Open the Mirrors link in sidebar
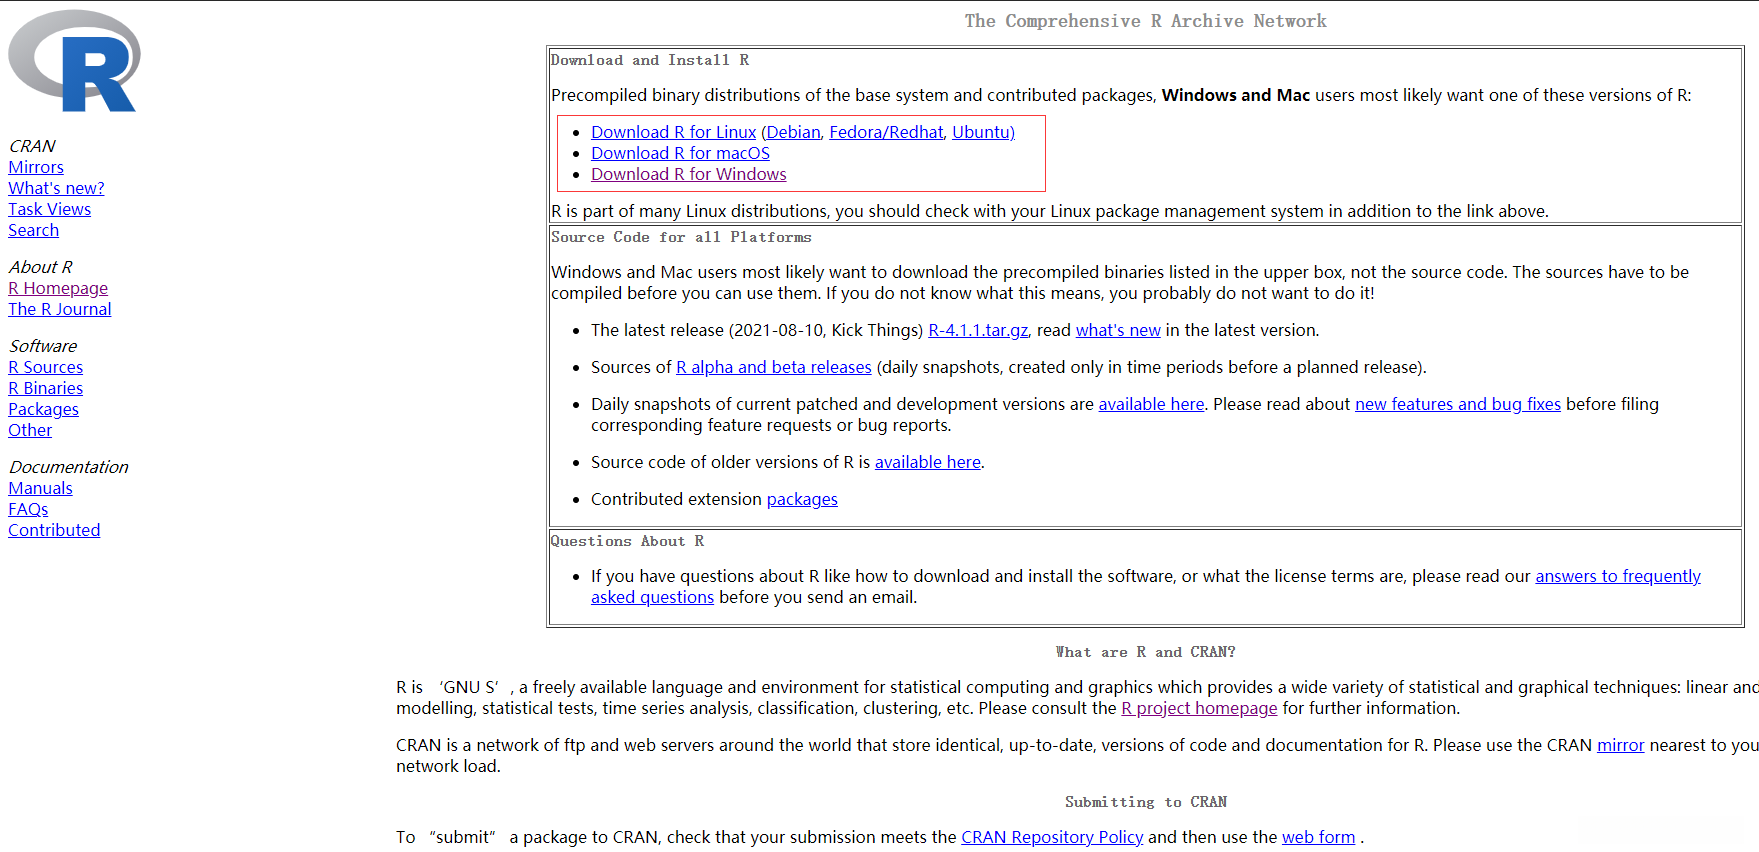This screenshot has height=852, width=1759. pos(36,167)
